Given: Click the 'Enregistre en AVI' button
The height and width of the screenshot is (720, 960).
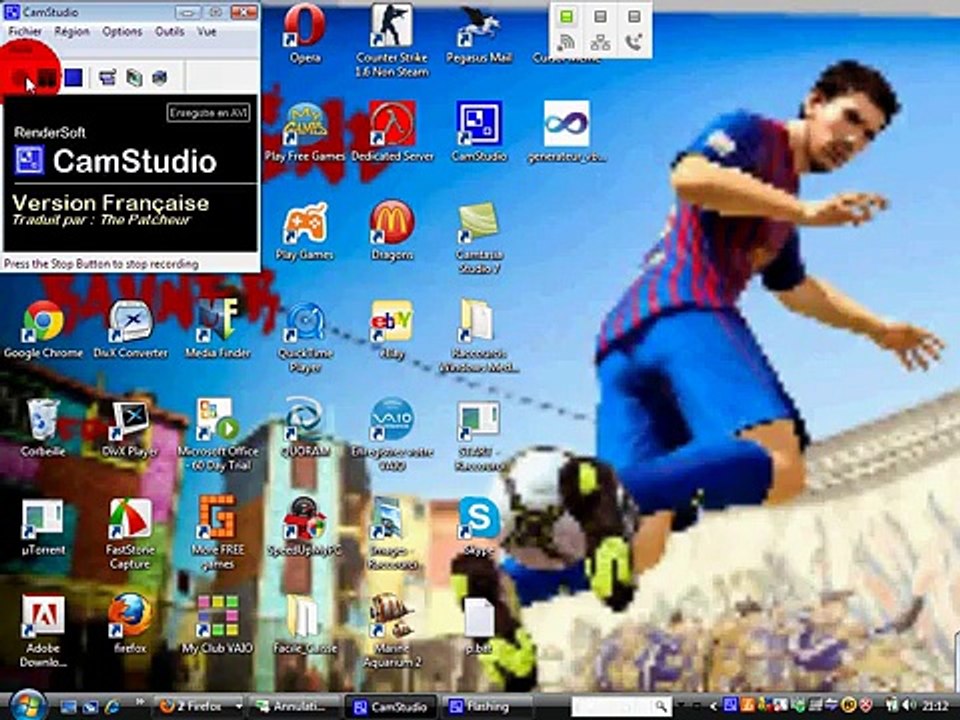Looking at the screenshot, I should point(208,113).
